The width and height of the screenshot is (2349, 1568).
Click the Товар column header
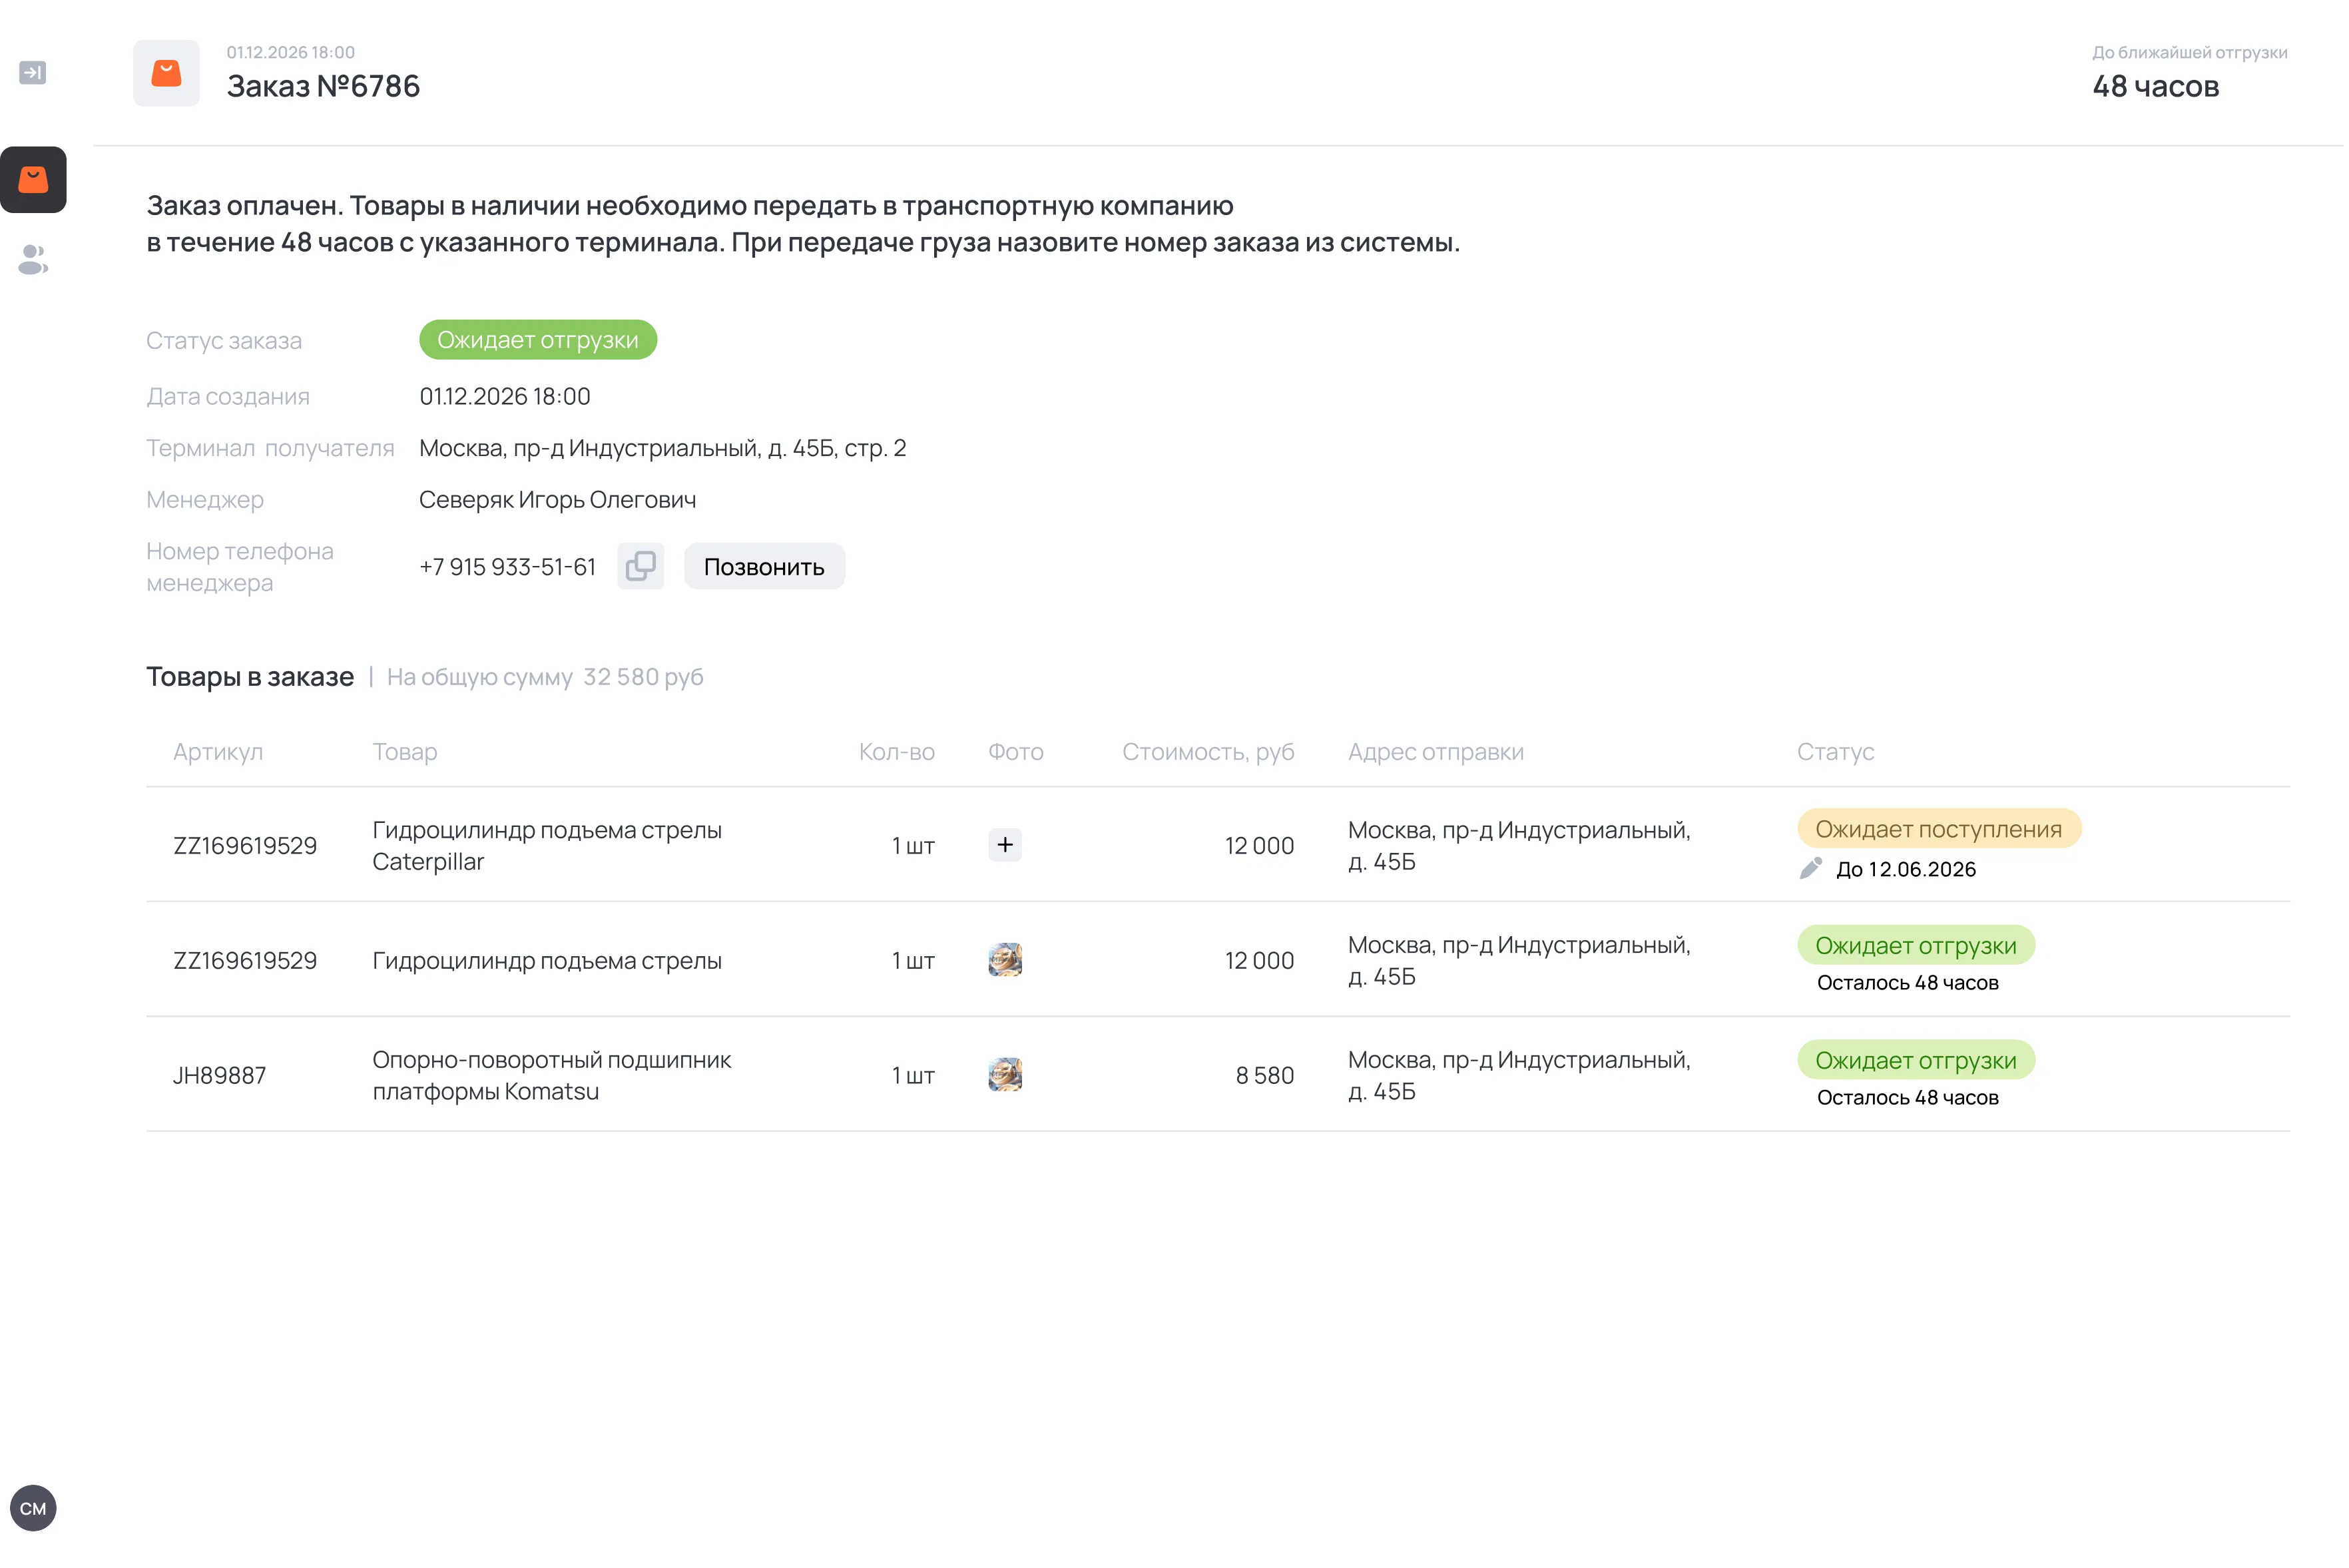[405, 752]
